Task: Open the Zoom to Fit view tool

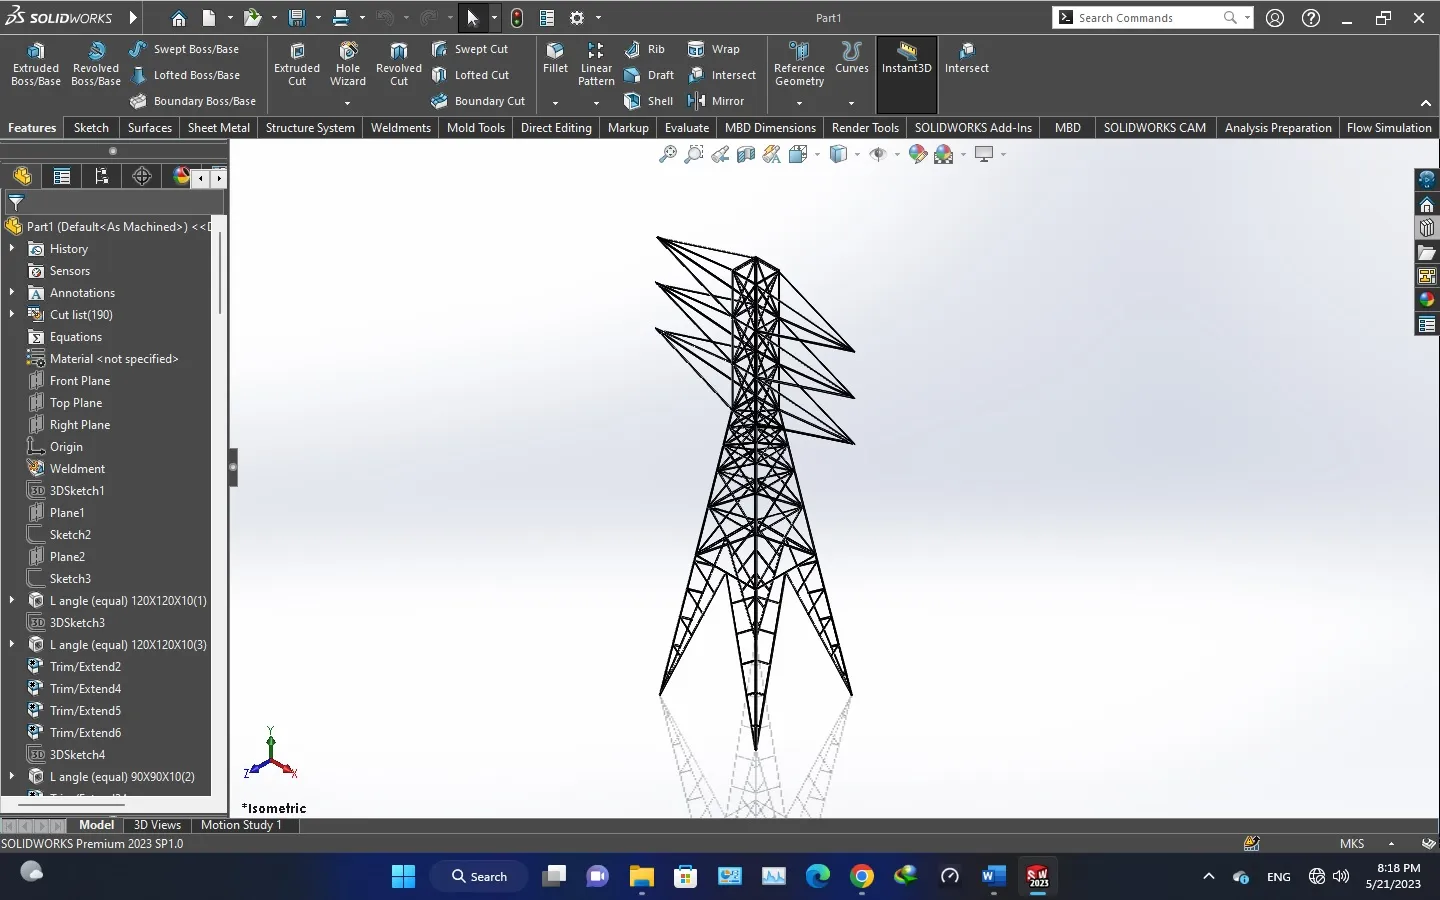Action: [x=668, y=154]
